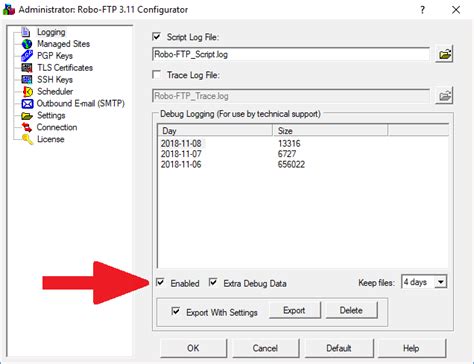Uncheck the Script Log File checkbox
Viewport: 474px width, 364px height.
[156, 37]
